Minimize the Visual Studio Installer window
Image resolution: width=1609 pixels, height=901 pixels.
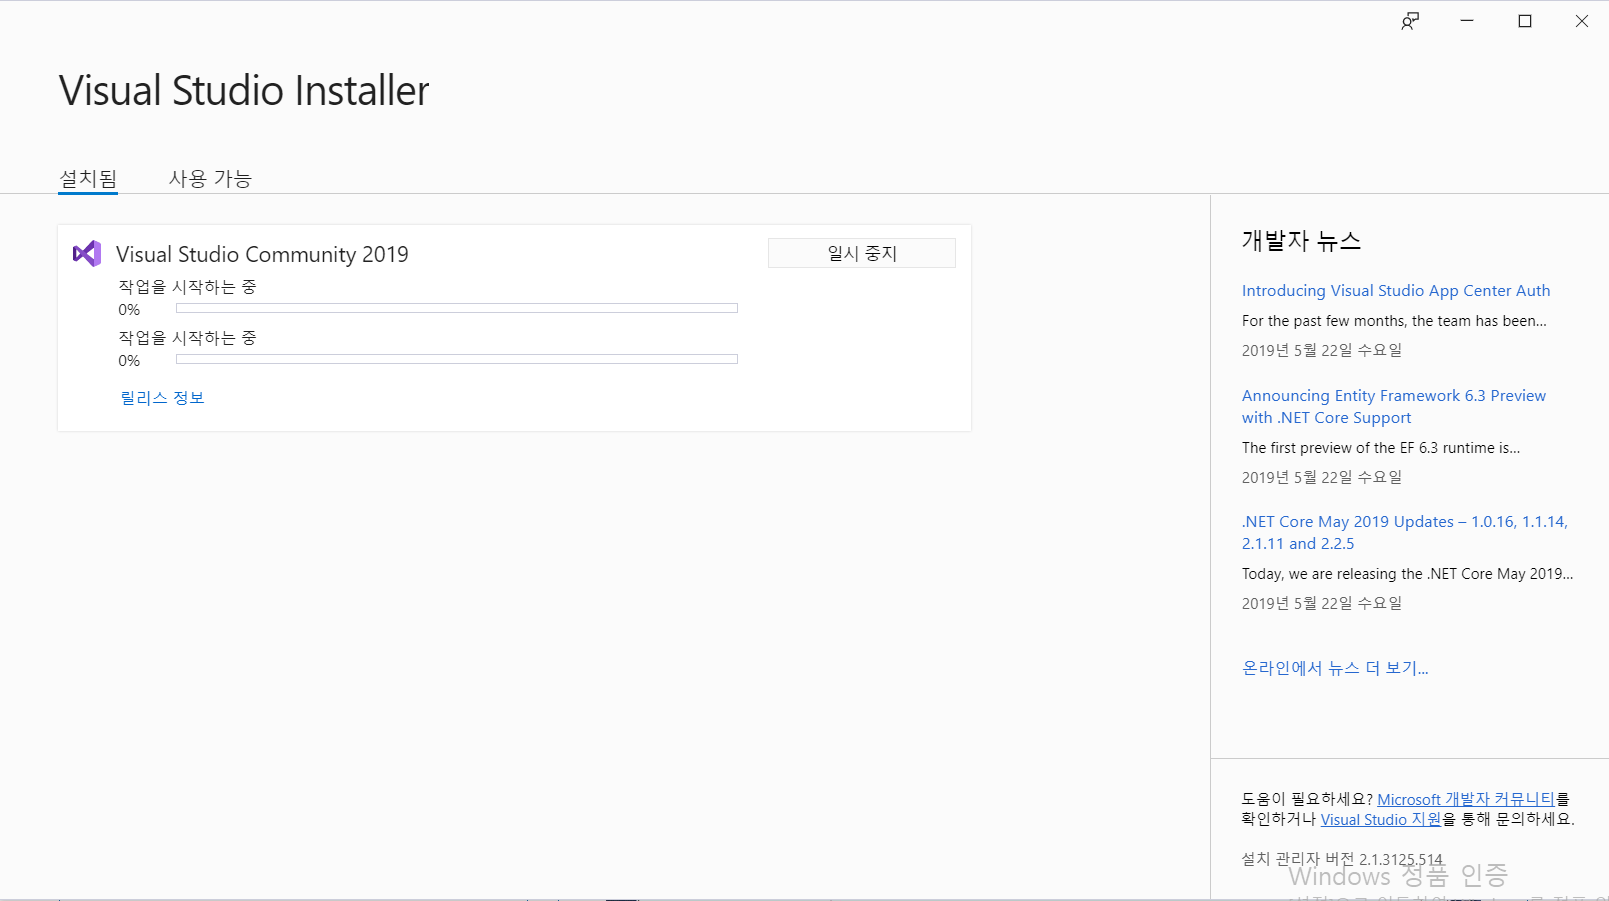pyautogui.click(x=1467, y=21)
